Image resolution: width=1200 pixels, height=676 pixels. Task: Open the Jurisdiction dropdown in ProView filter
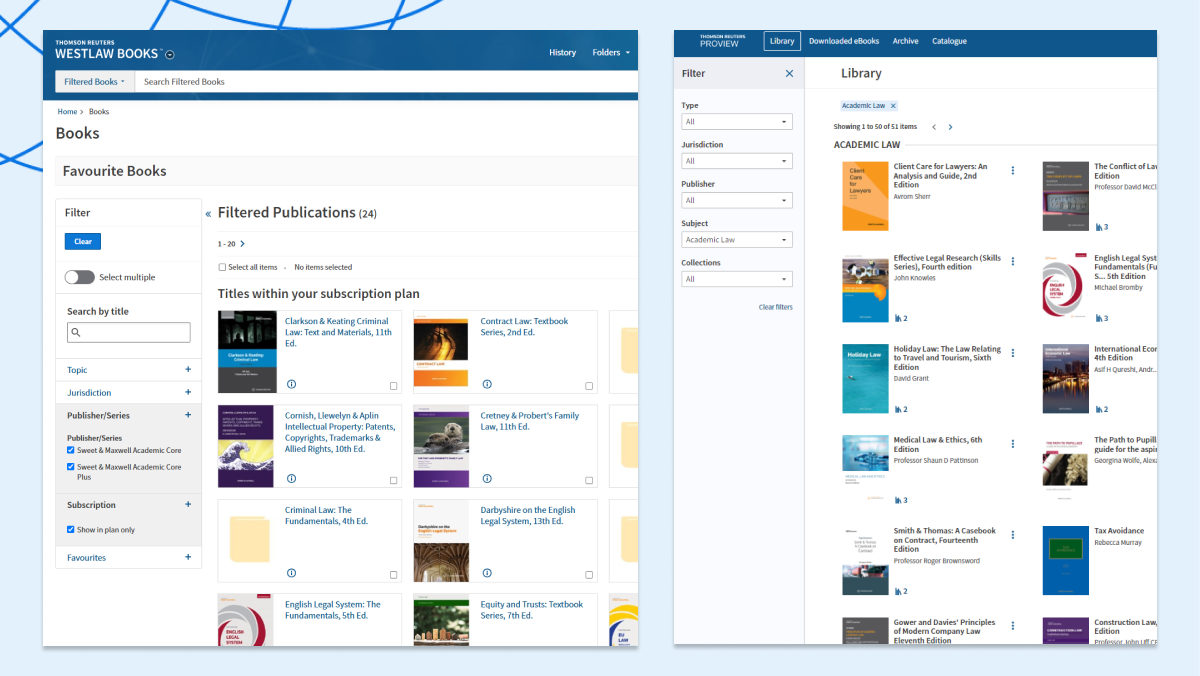[x=737, y=161]
